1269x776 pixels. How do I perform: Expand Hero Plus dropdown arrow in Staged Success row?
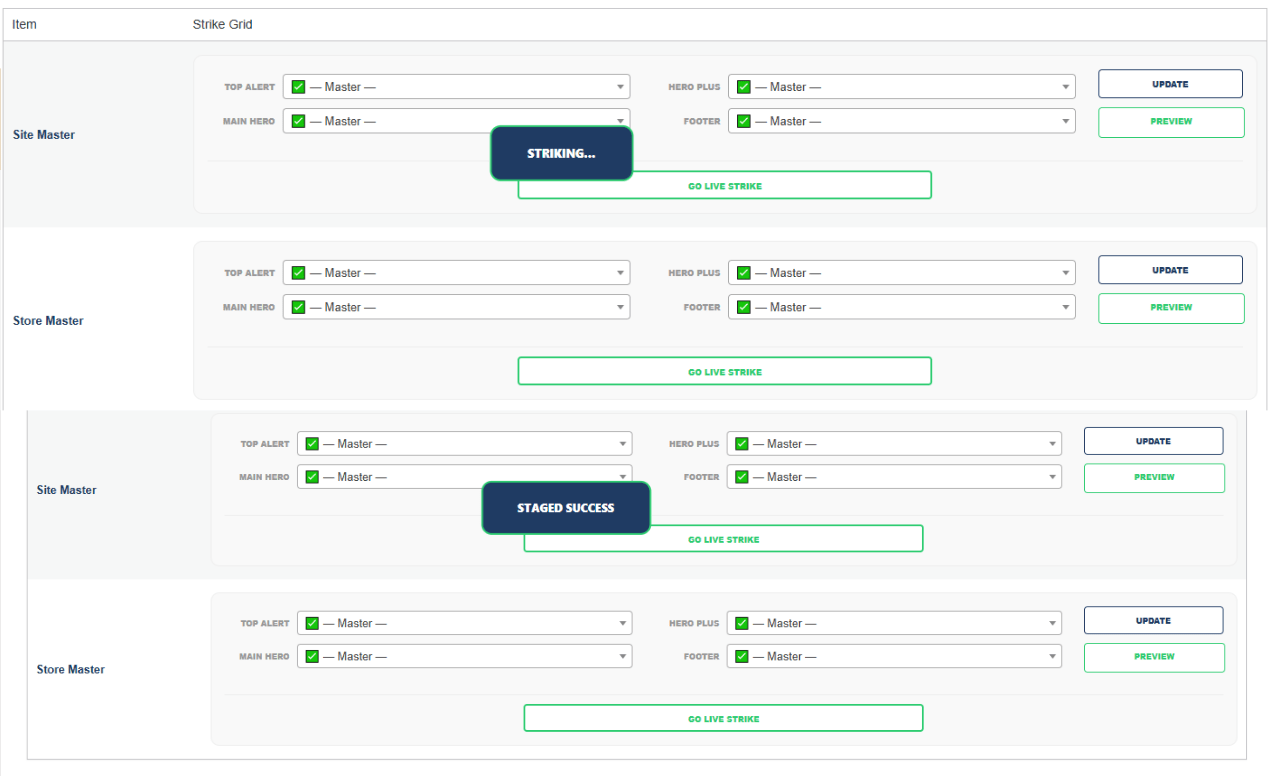[x=1052, y=444]
